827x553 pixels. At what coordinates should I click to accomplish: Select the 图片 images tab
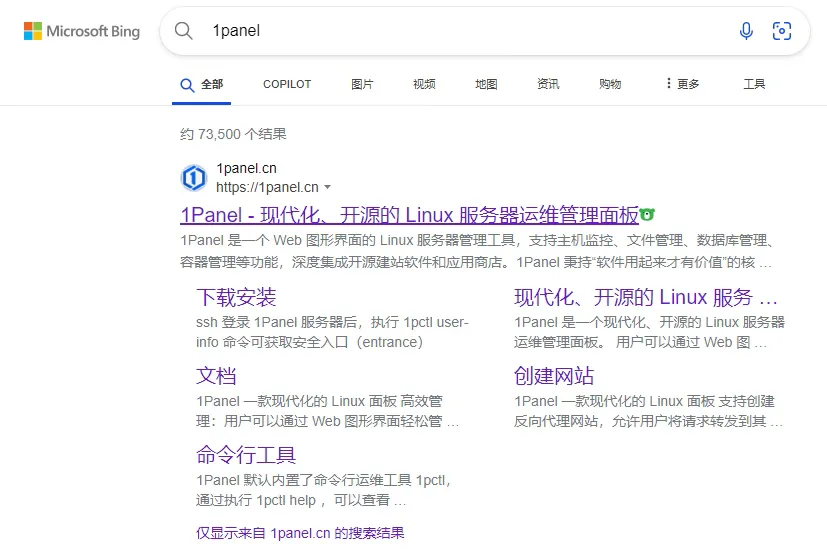pos(362,84)
